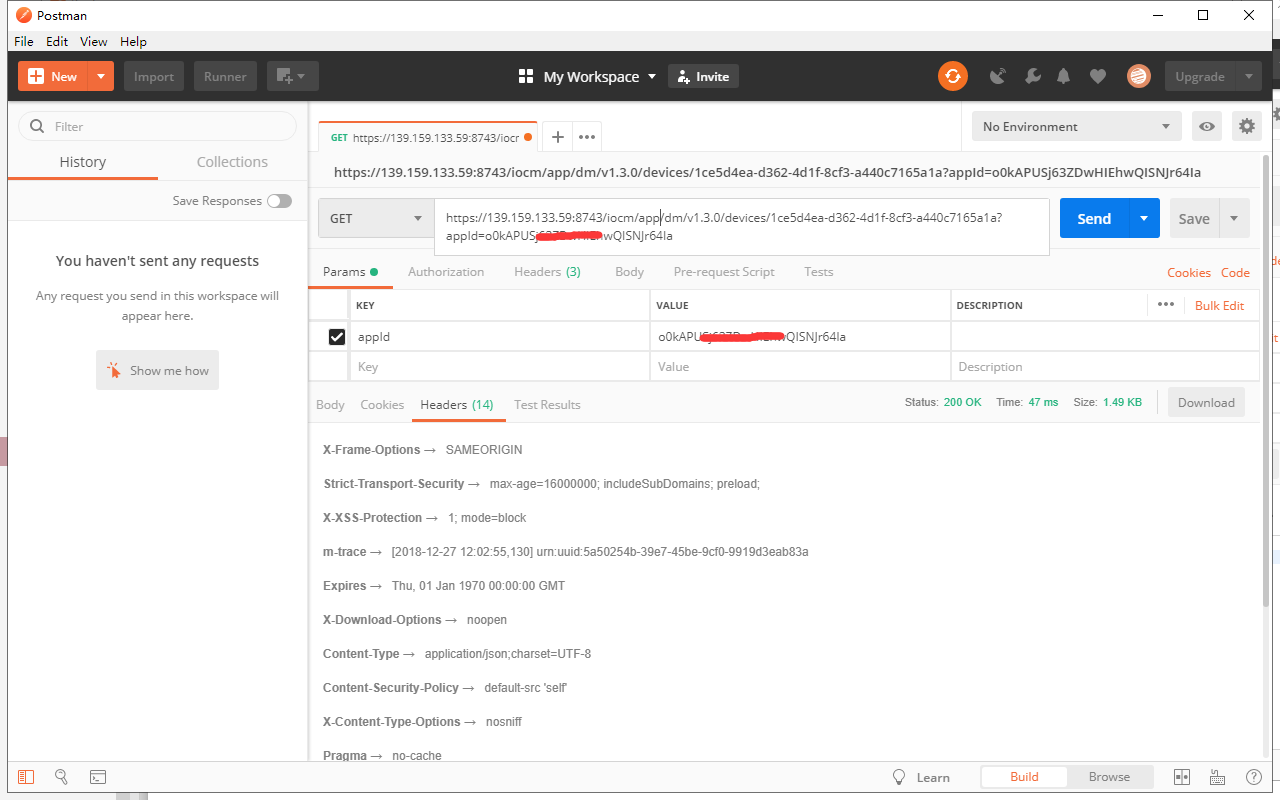
Task: Open the Cookies link near Code
Action: pos(1189,272)
